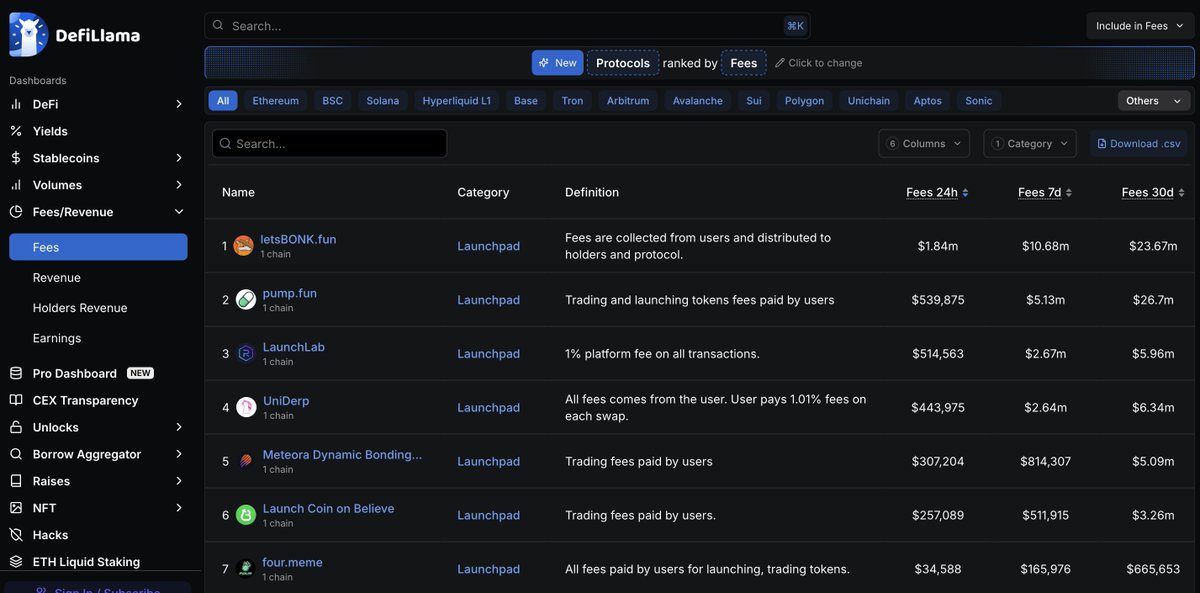Screen dimensions: 1200x593
Task: Filter by Base chain
Action: coord(526,101)
